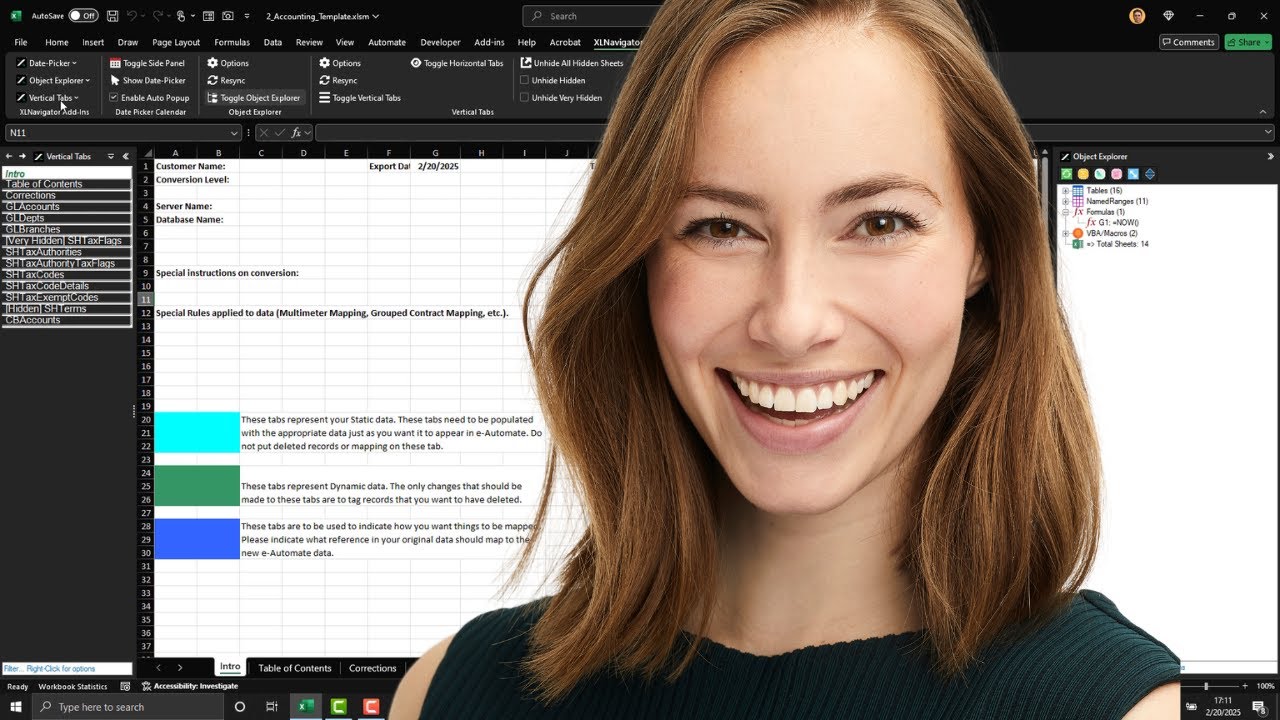
Task: Open the Vertical Tabs panel options menu arrow
Action: pyautogui.click(x=111, y=156)
